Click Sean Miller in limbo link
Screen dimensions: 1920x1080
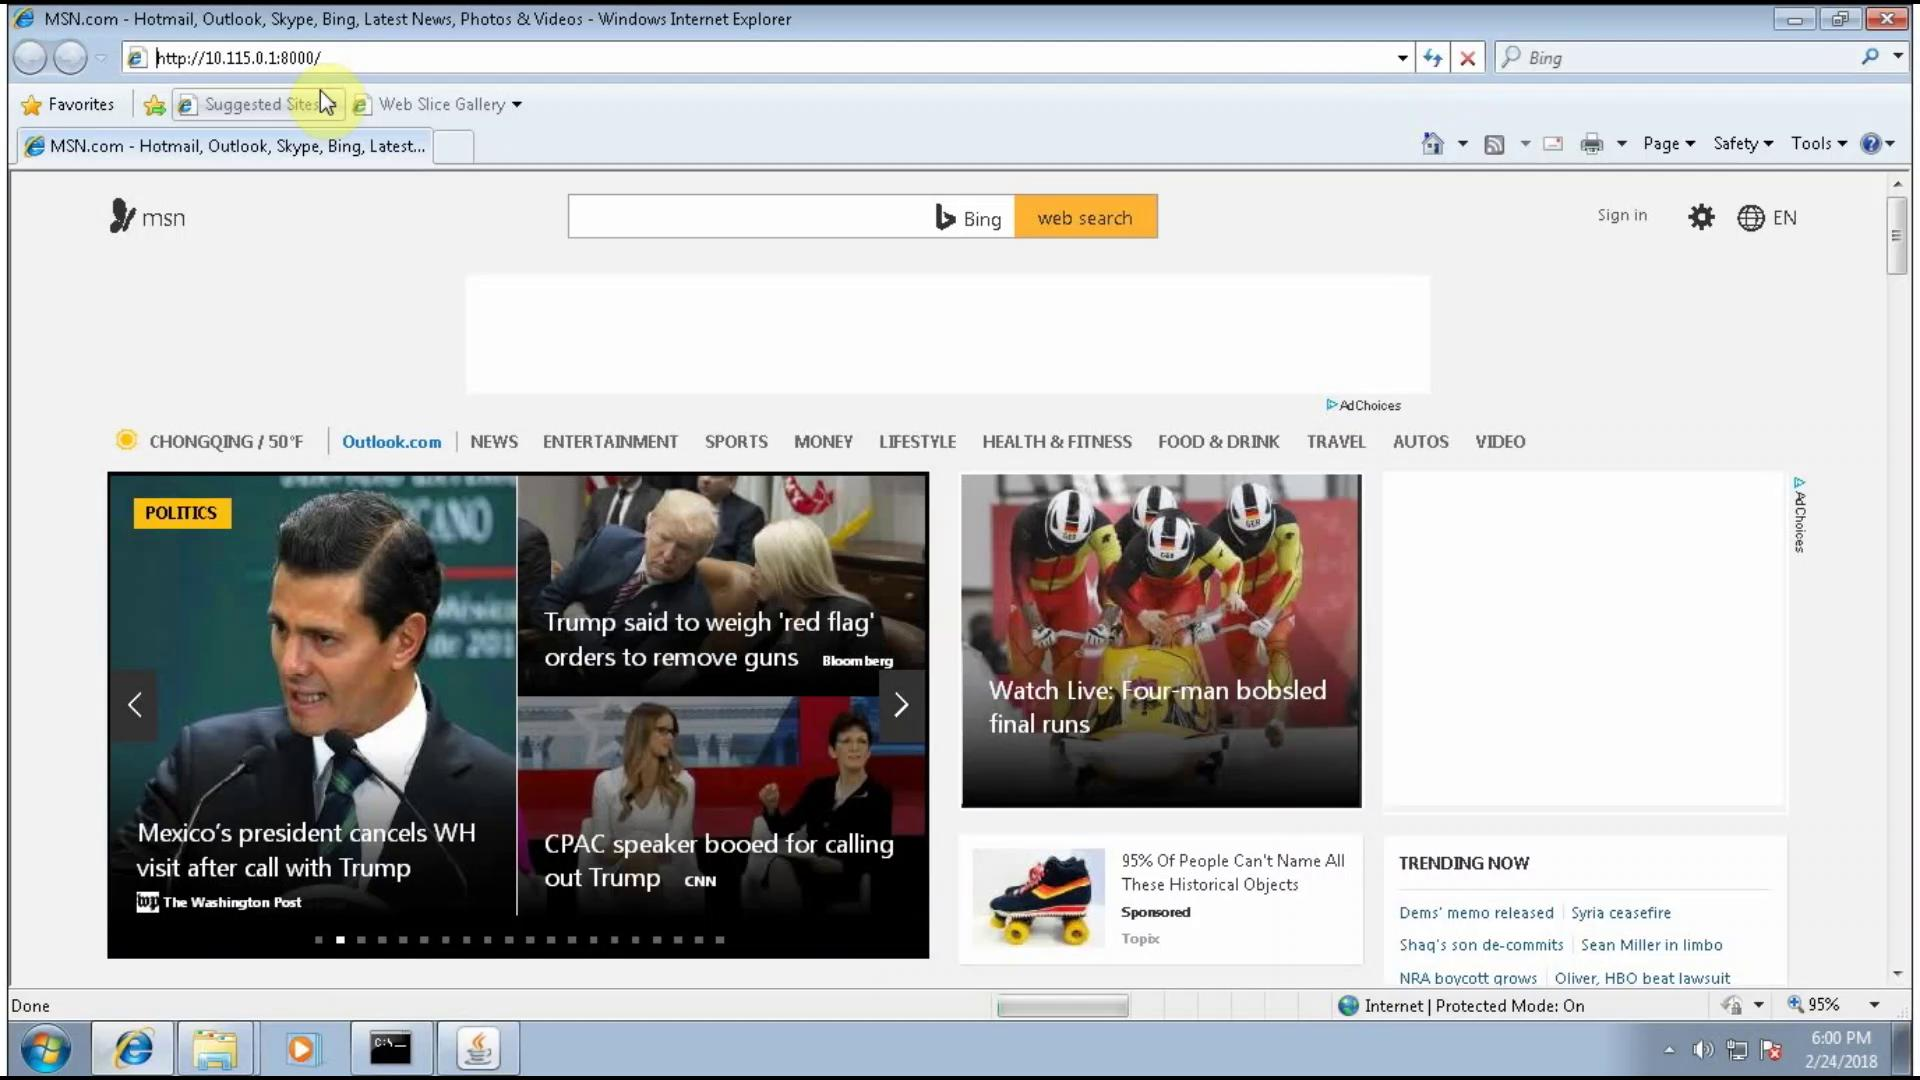[1652, 945]
